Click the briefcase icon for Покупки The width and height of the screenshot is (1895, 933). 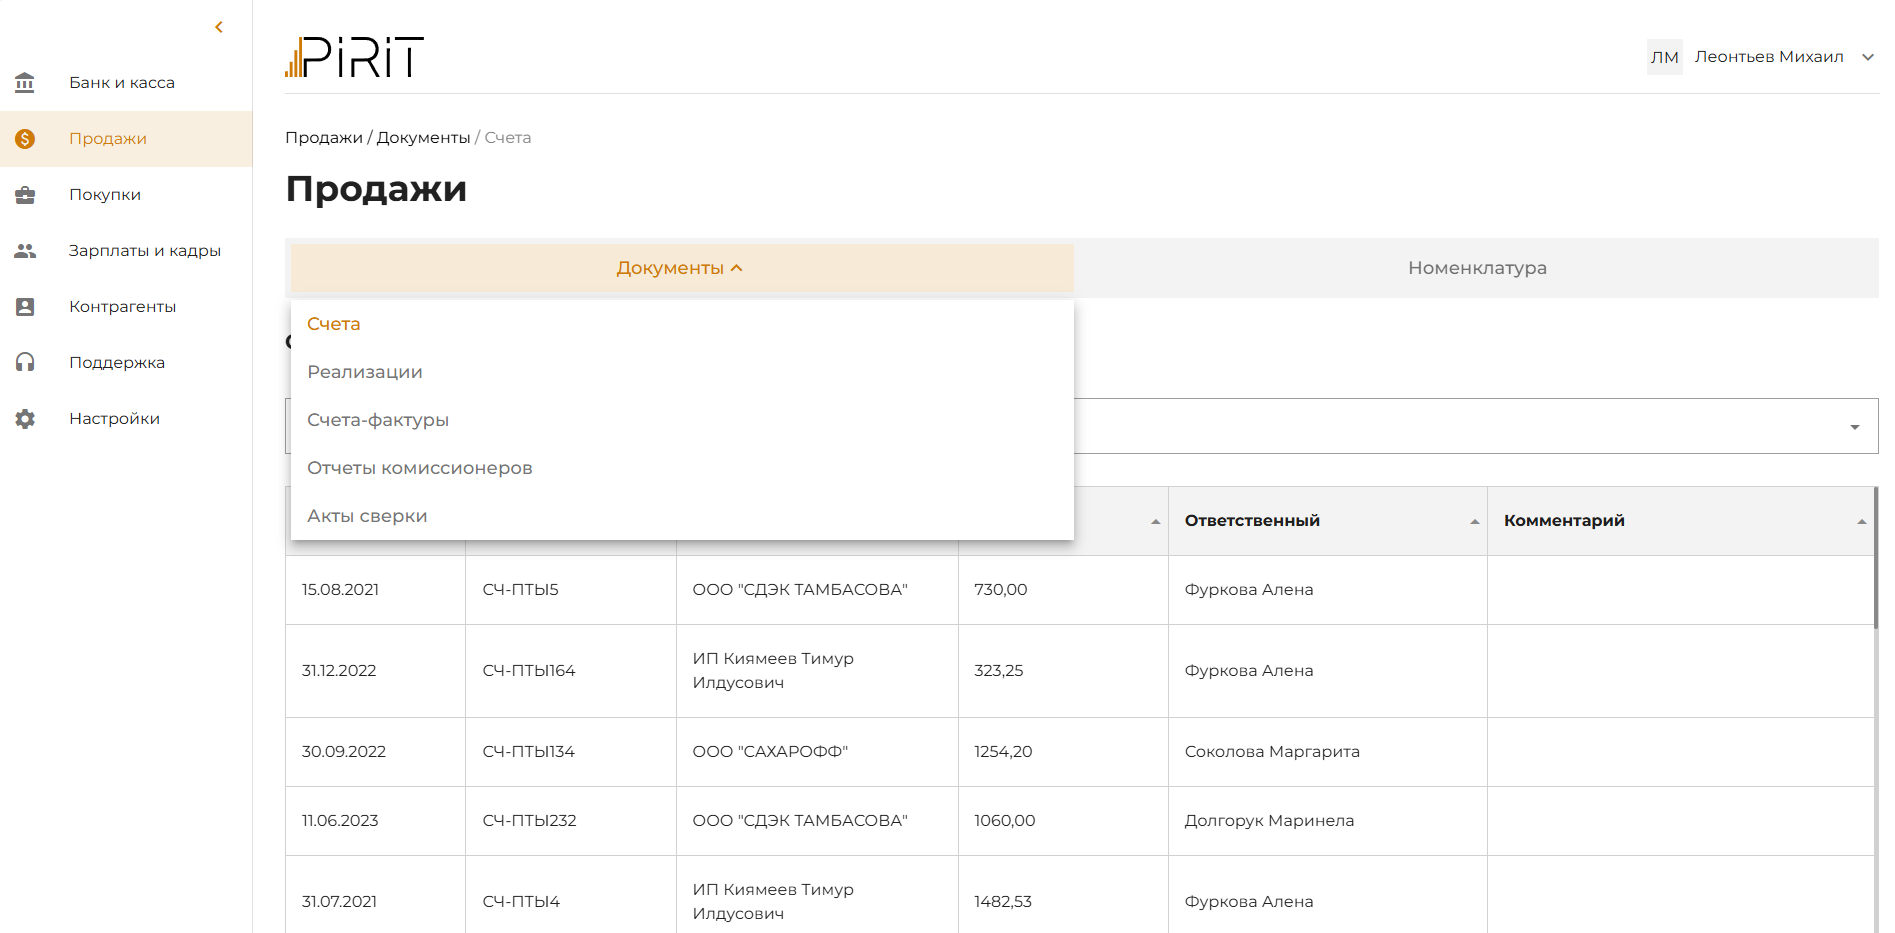25,195
